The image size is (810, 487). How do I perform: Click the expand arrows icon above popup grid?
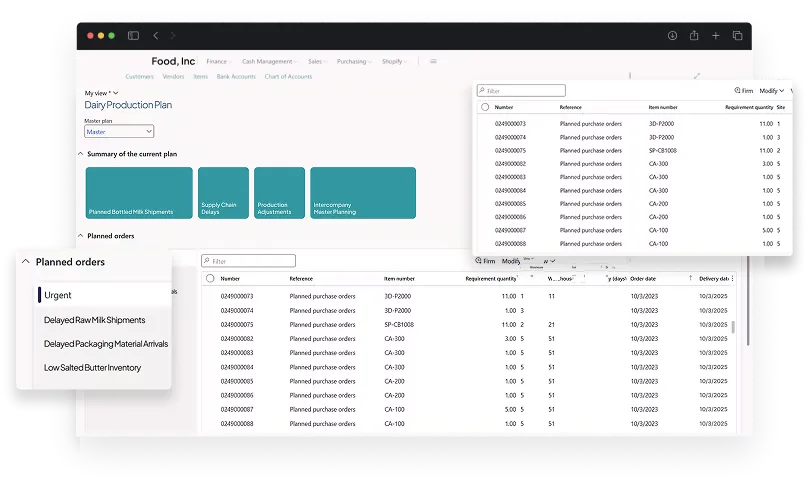pyautogui.click(x=697, y=76)
